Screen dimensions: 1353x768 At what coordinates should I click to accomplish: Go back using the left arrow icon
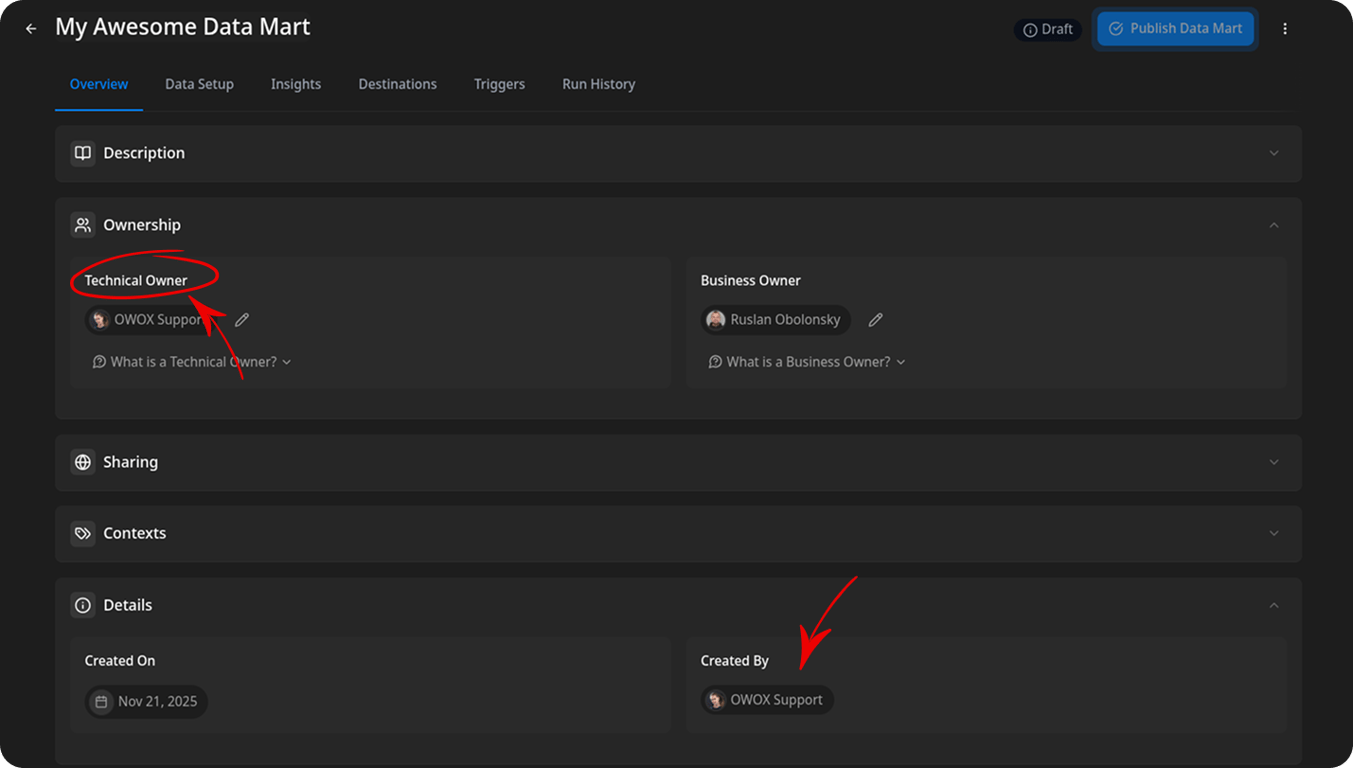[31, 29]
